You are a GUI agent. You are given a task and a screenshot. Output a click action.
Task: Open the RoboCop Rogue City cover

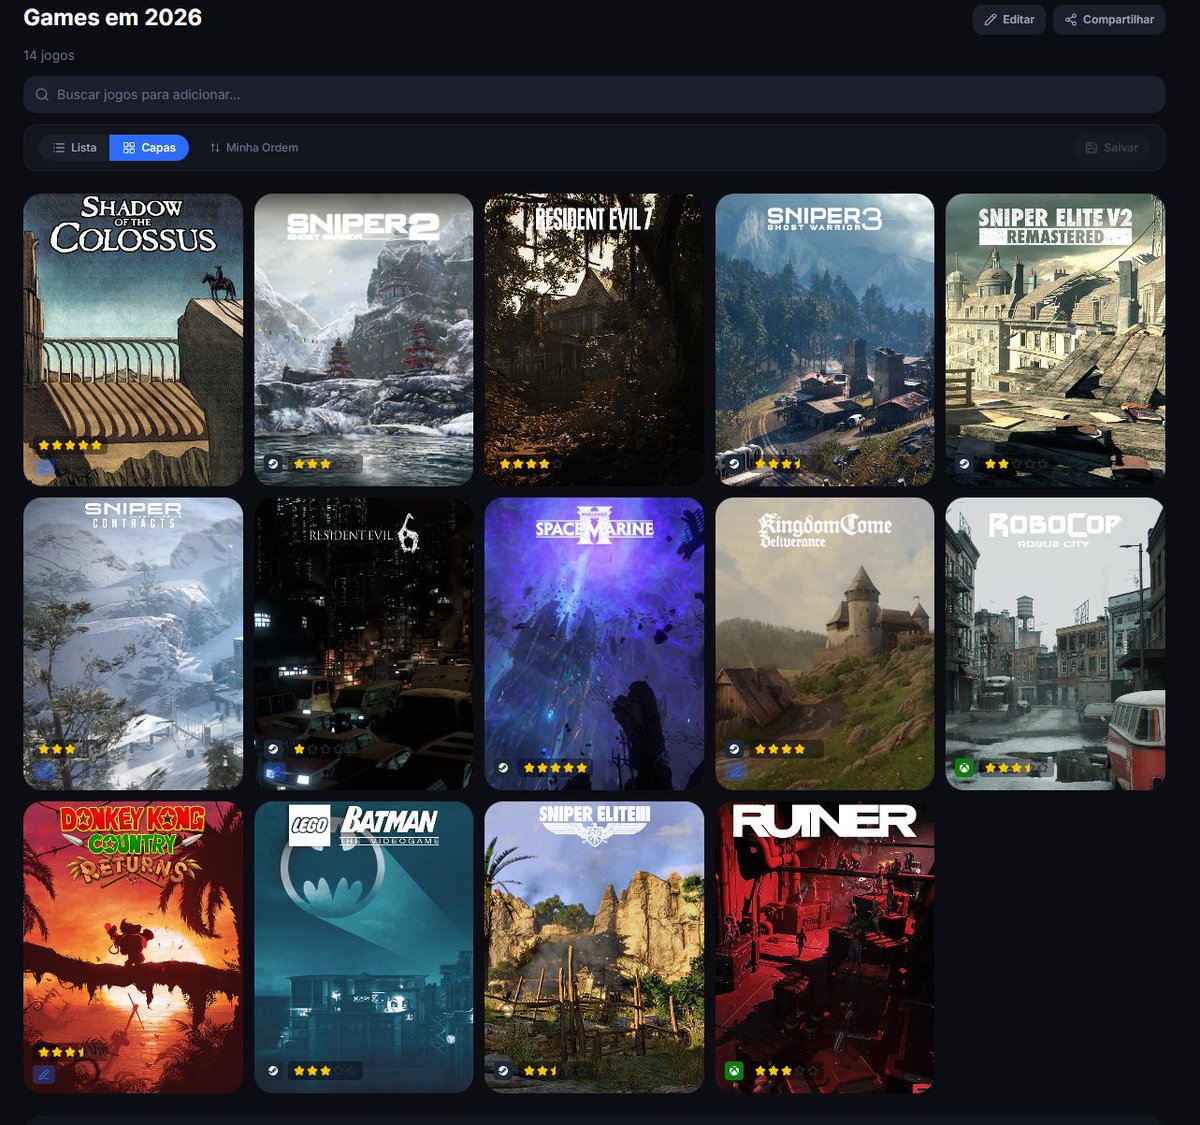click(x=1055, y=644)
